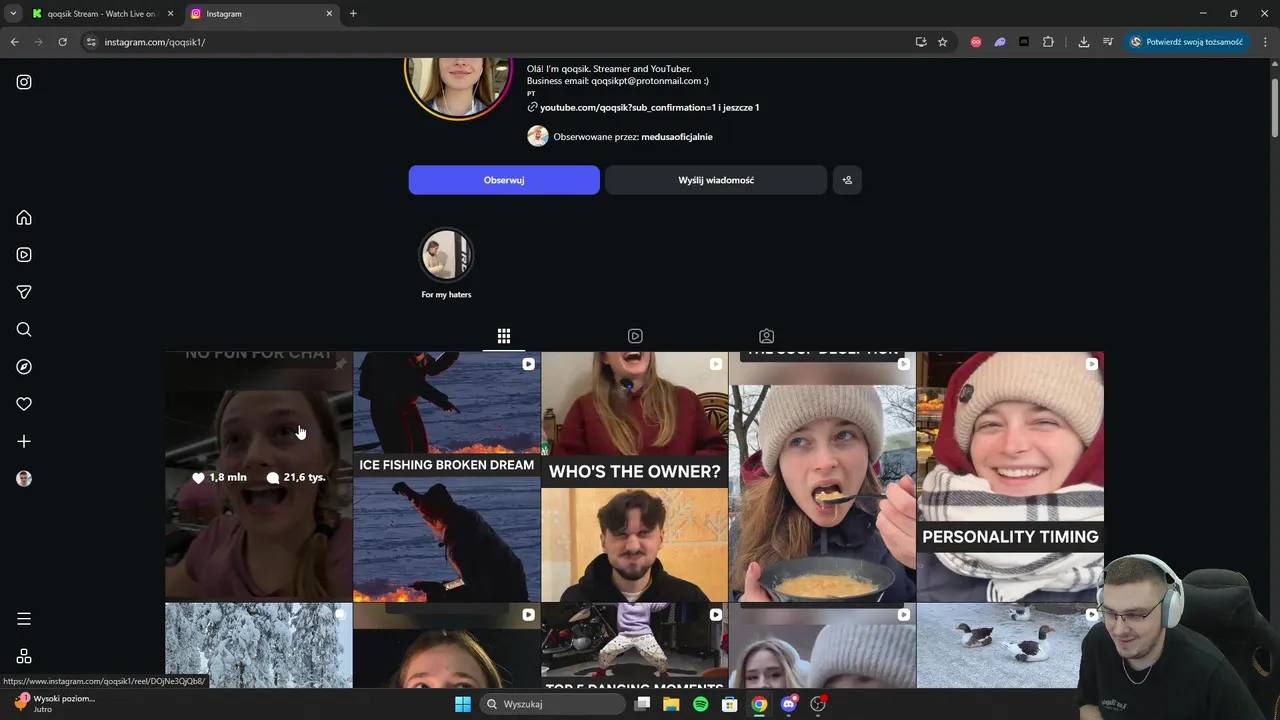Go to Instagram Home via house icon
The width and height of the screenshot is (1280, 720).
tap(24, 218)
